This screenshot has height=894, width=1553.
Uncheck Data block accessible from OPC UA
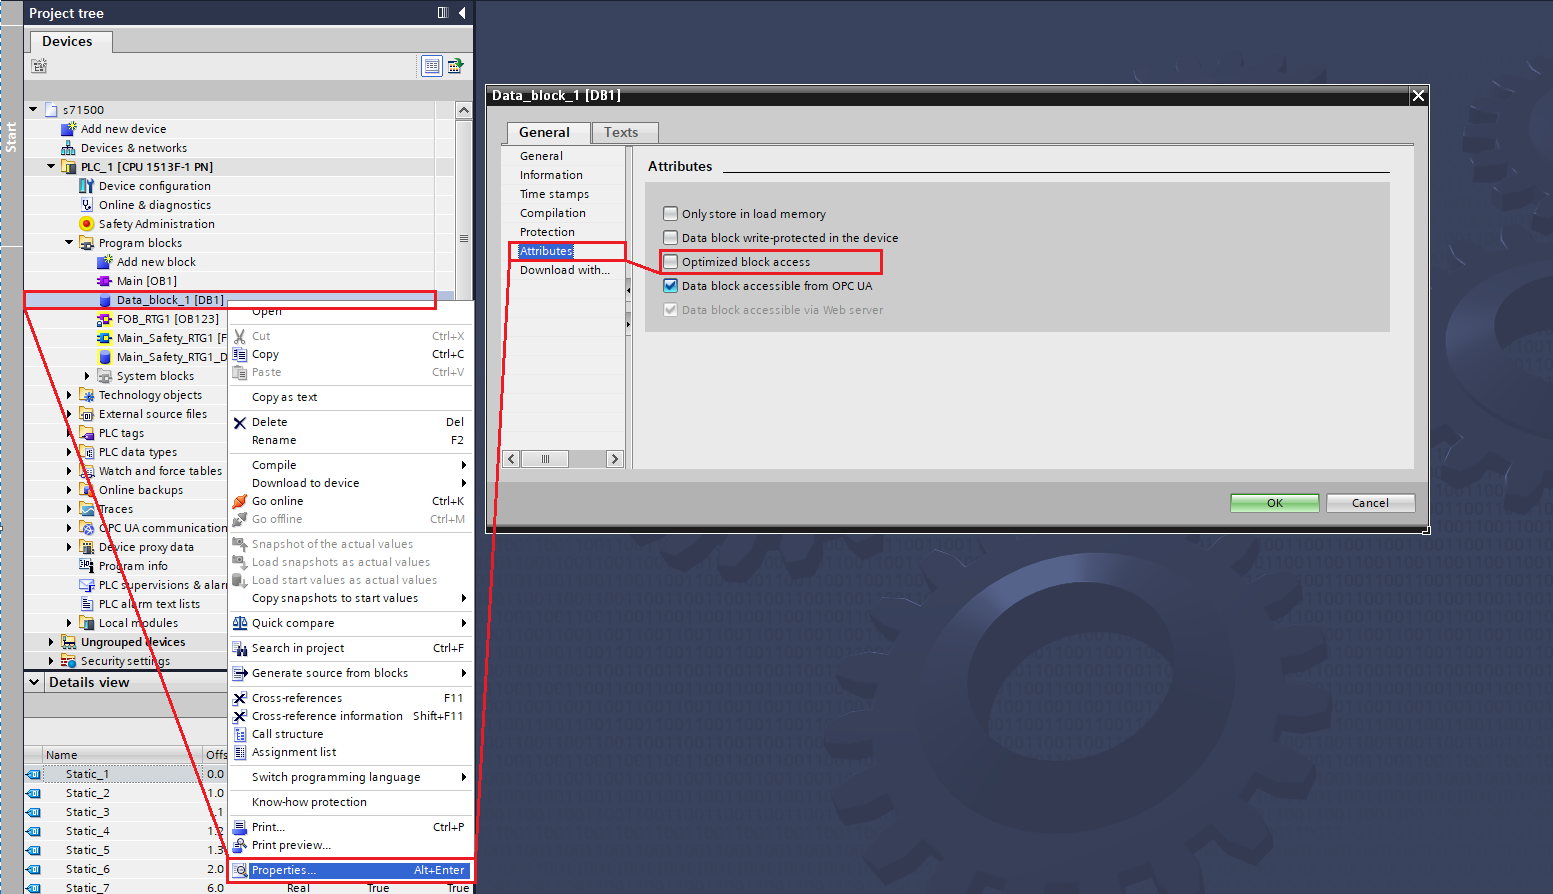click(x=671, y=285)
